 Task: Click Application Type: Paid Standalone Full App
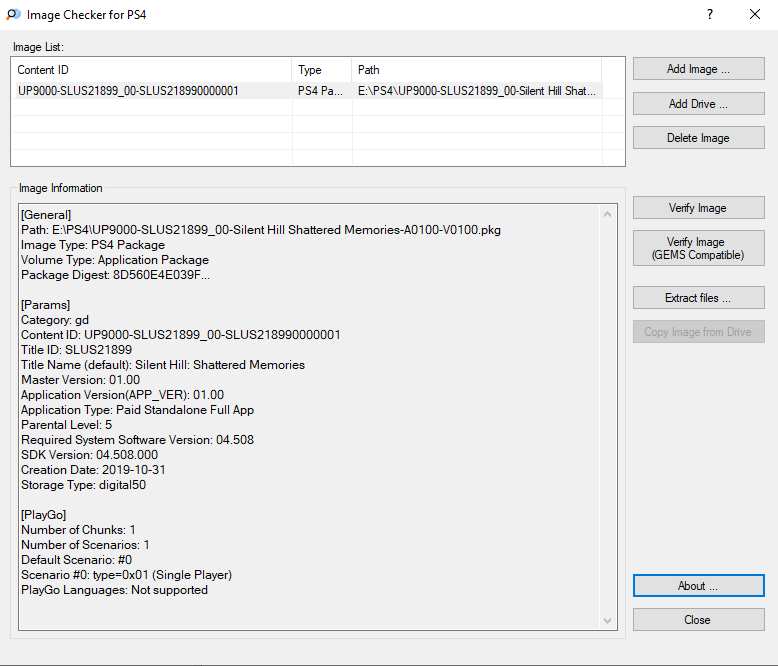coord(137,409)
